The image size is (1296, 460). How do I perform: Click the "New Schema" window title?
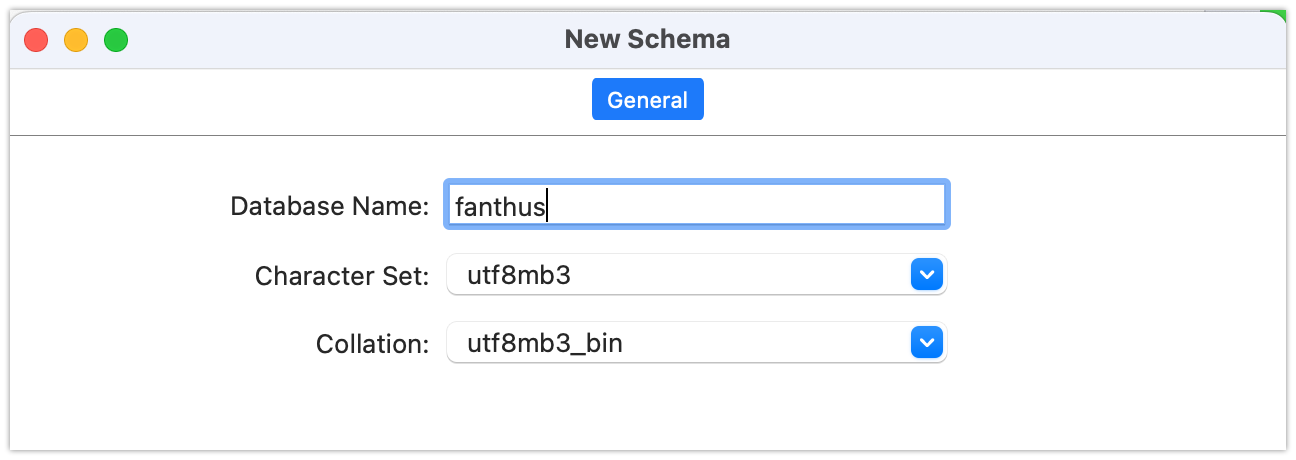[647, 40]
